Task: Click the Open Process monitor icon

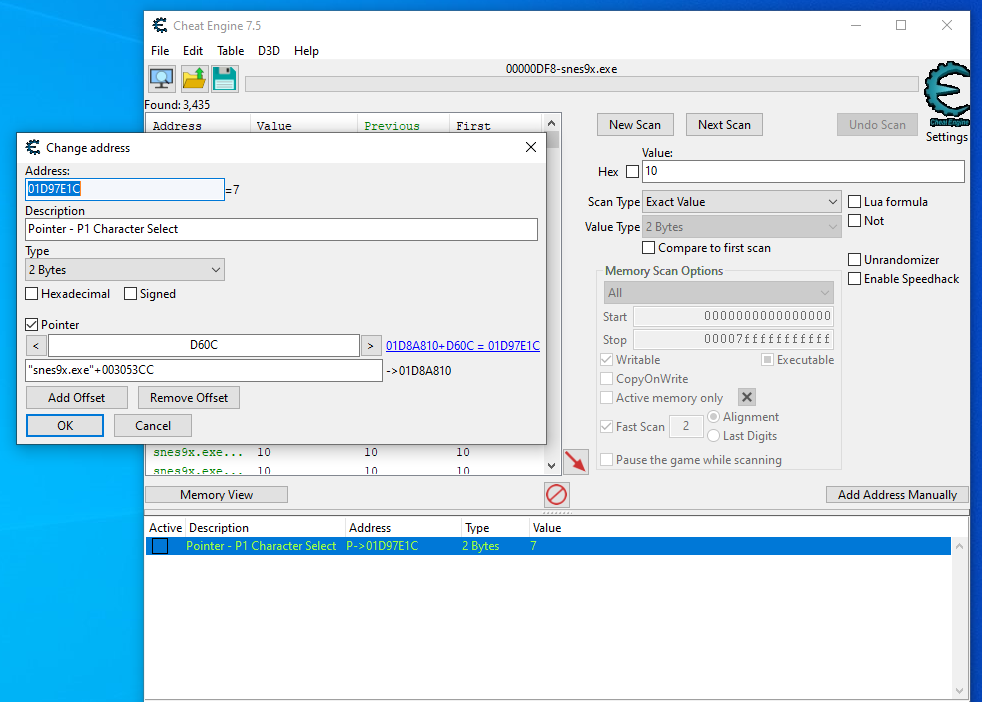Action: pyautogui.click(x=161, y=79)
